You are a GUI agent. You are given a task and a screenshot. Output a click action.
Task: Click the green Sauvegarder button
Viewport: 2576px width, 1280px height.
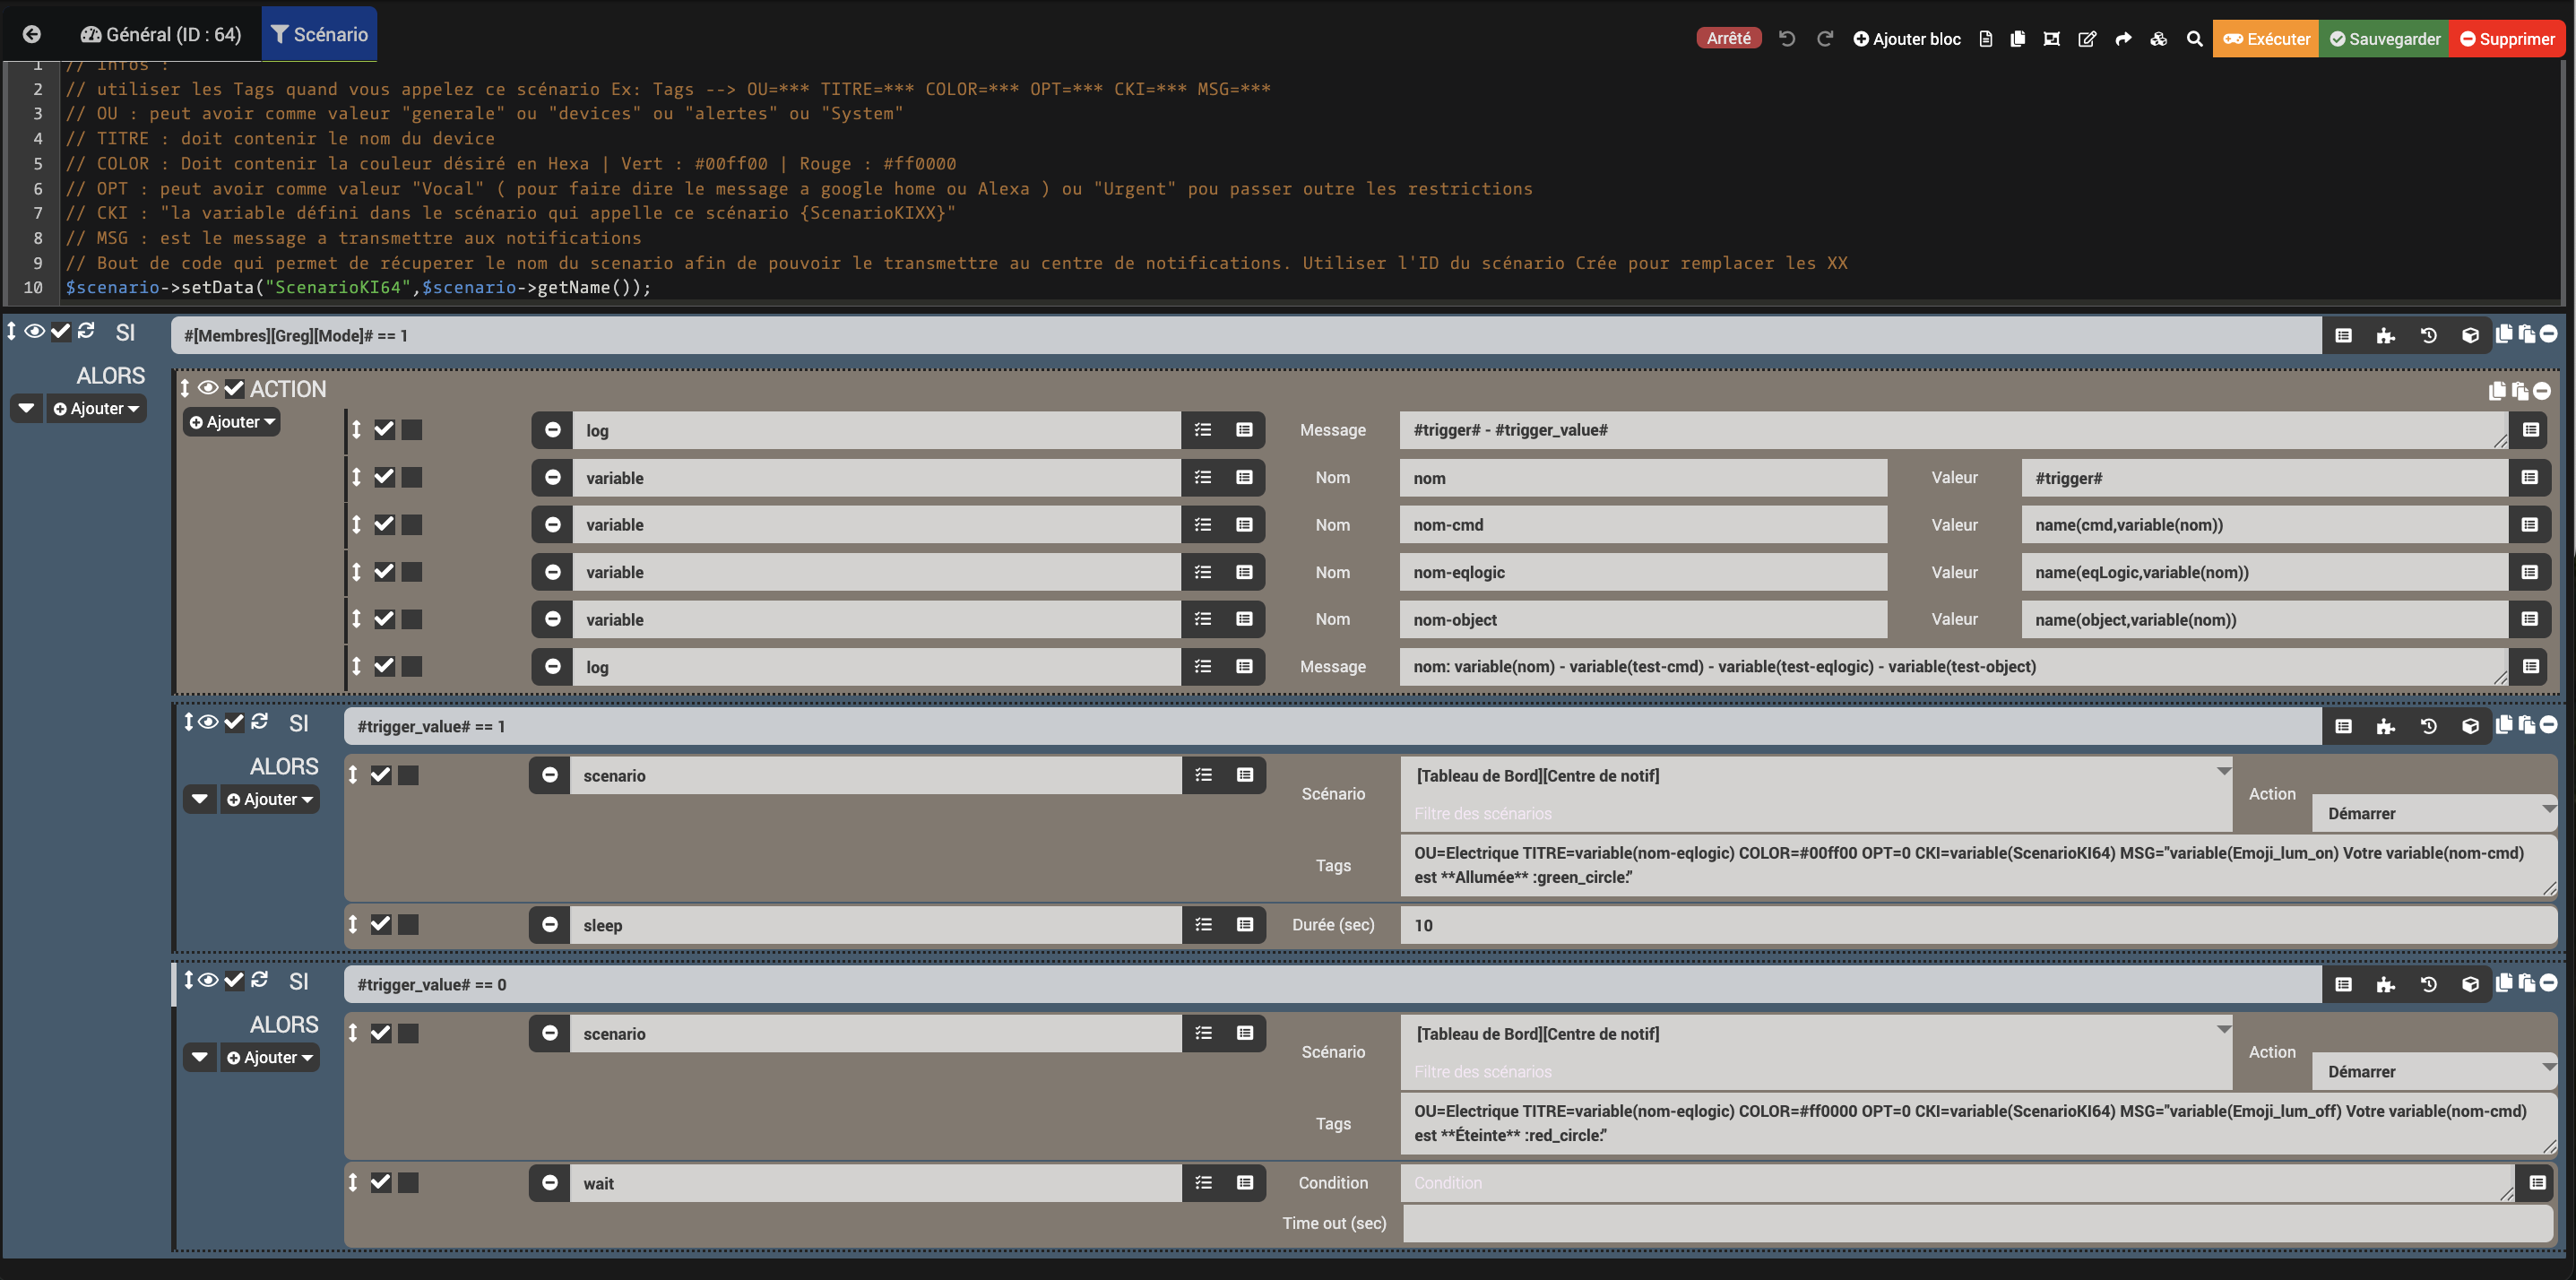(x=2384, y=39)
